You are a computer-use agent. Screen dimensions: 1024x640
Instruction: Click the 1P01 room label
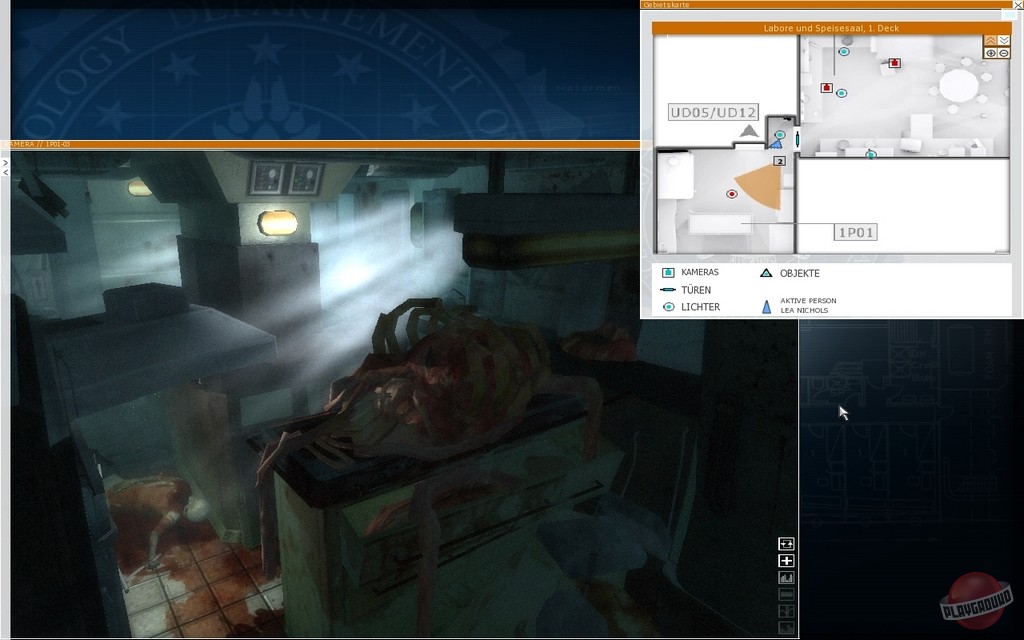pyautogui.click(x=856, y=232)
